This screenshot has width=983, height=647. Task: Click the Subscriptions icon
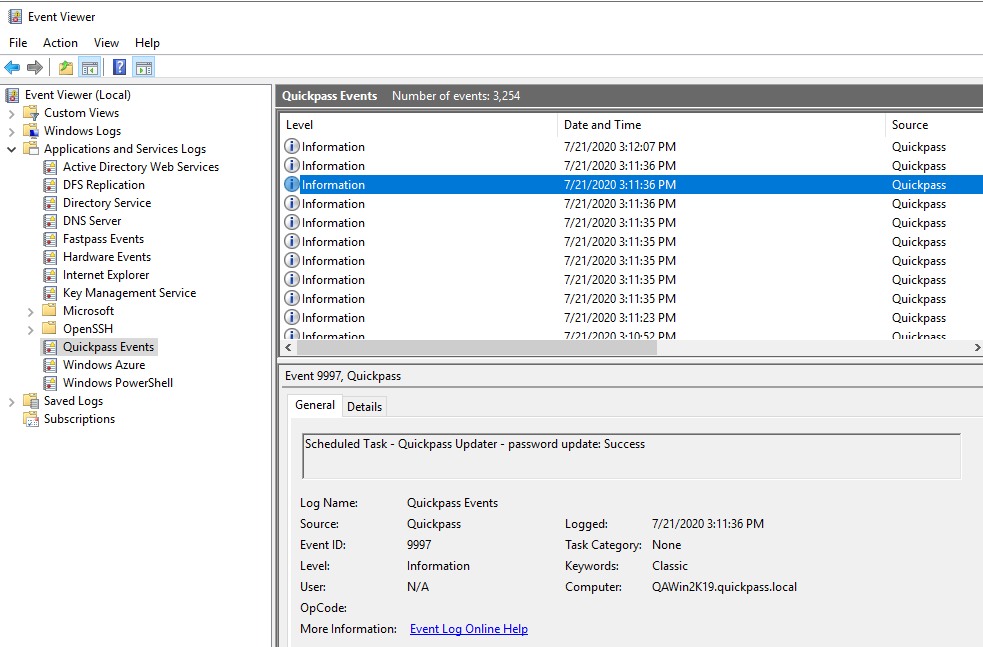coord(31,419)
